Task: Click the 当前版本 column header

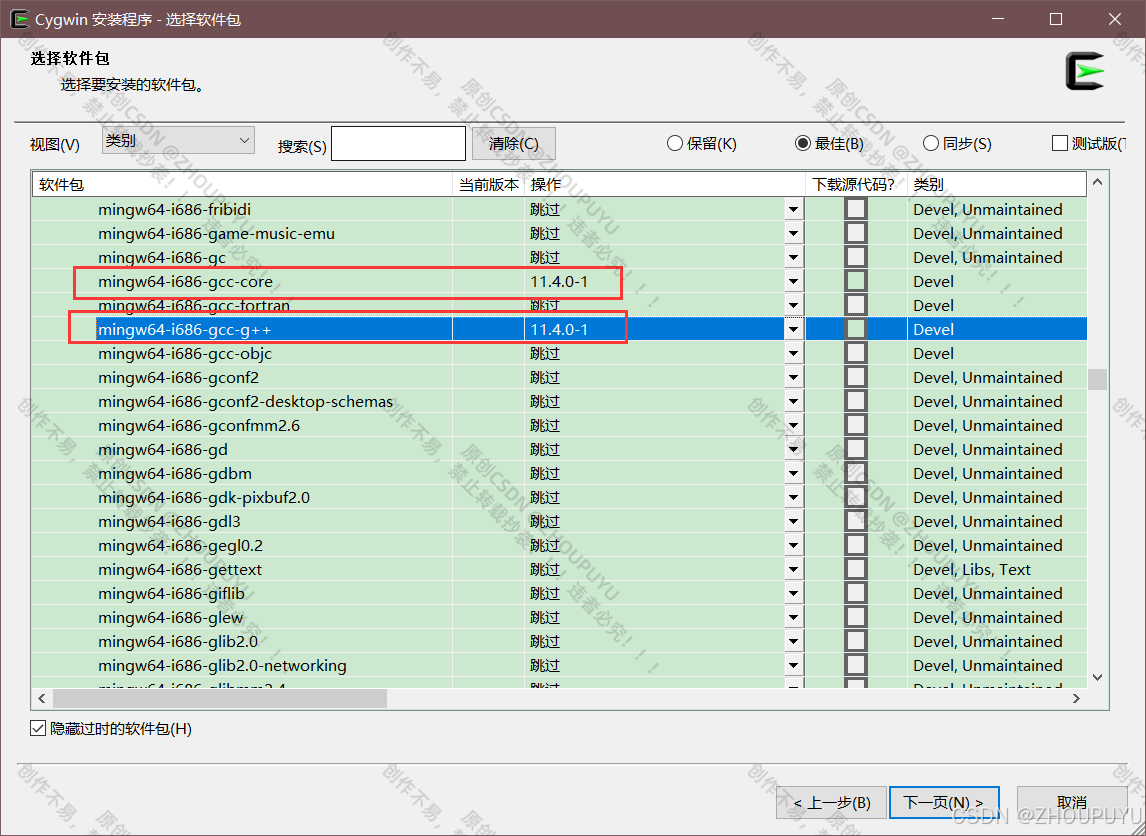Action: [x=488, y=184]
